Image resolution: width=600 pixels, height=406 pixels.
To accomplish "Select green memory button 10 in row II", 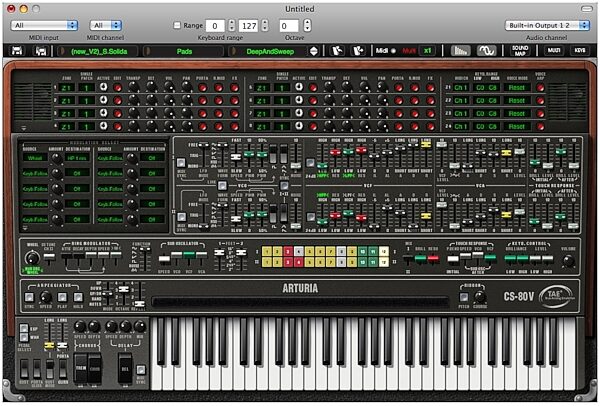I will 362,262.
